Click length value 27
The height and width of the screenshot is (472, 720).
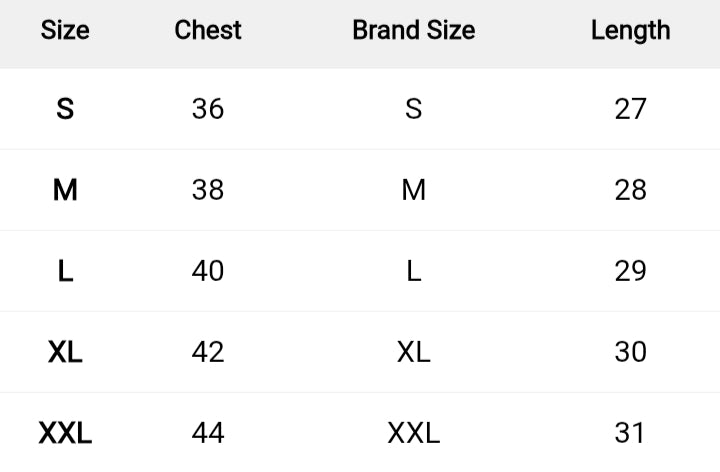pyautogui.click(x=630, y=108)
